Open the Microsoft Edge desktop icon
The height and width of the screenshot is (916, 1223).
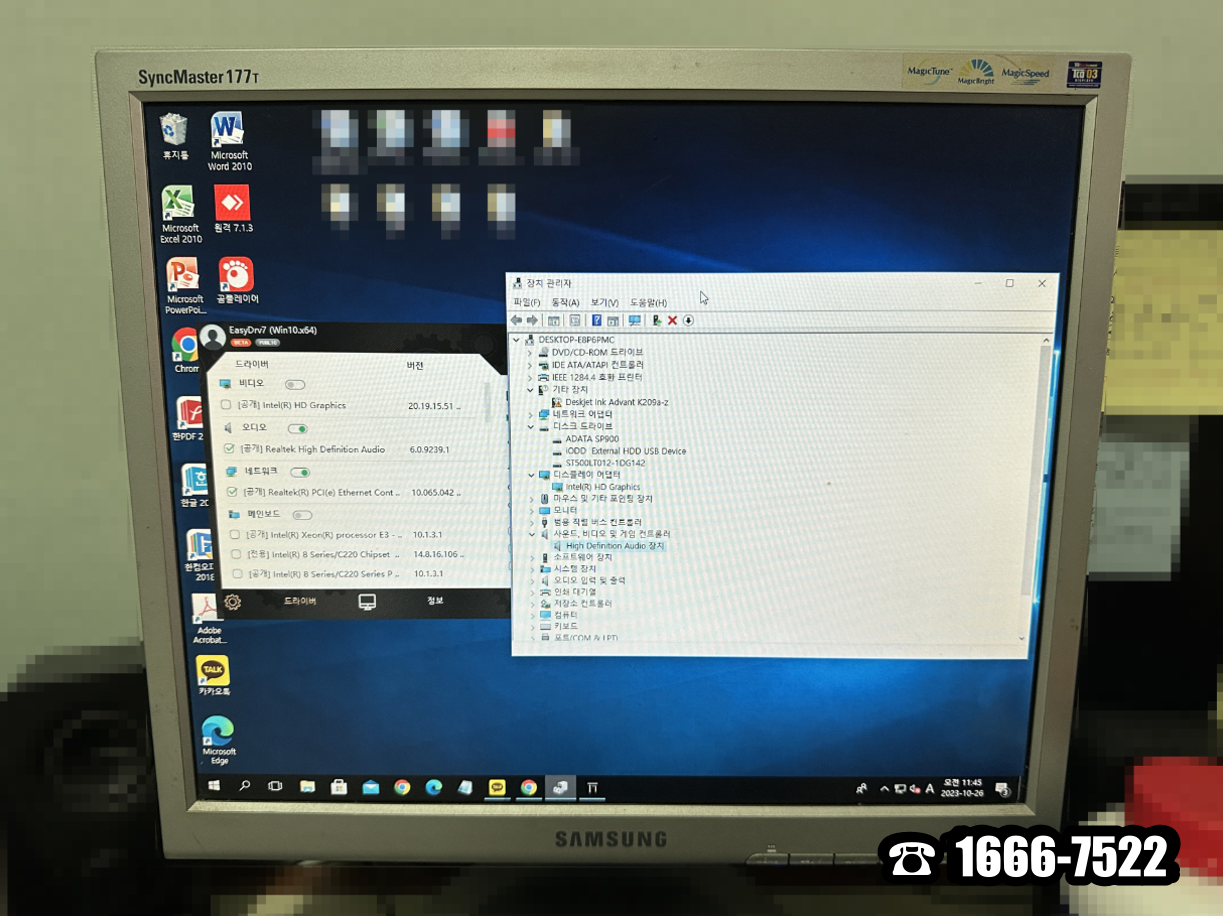(218, 740)
